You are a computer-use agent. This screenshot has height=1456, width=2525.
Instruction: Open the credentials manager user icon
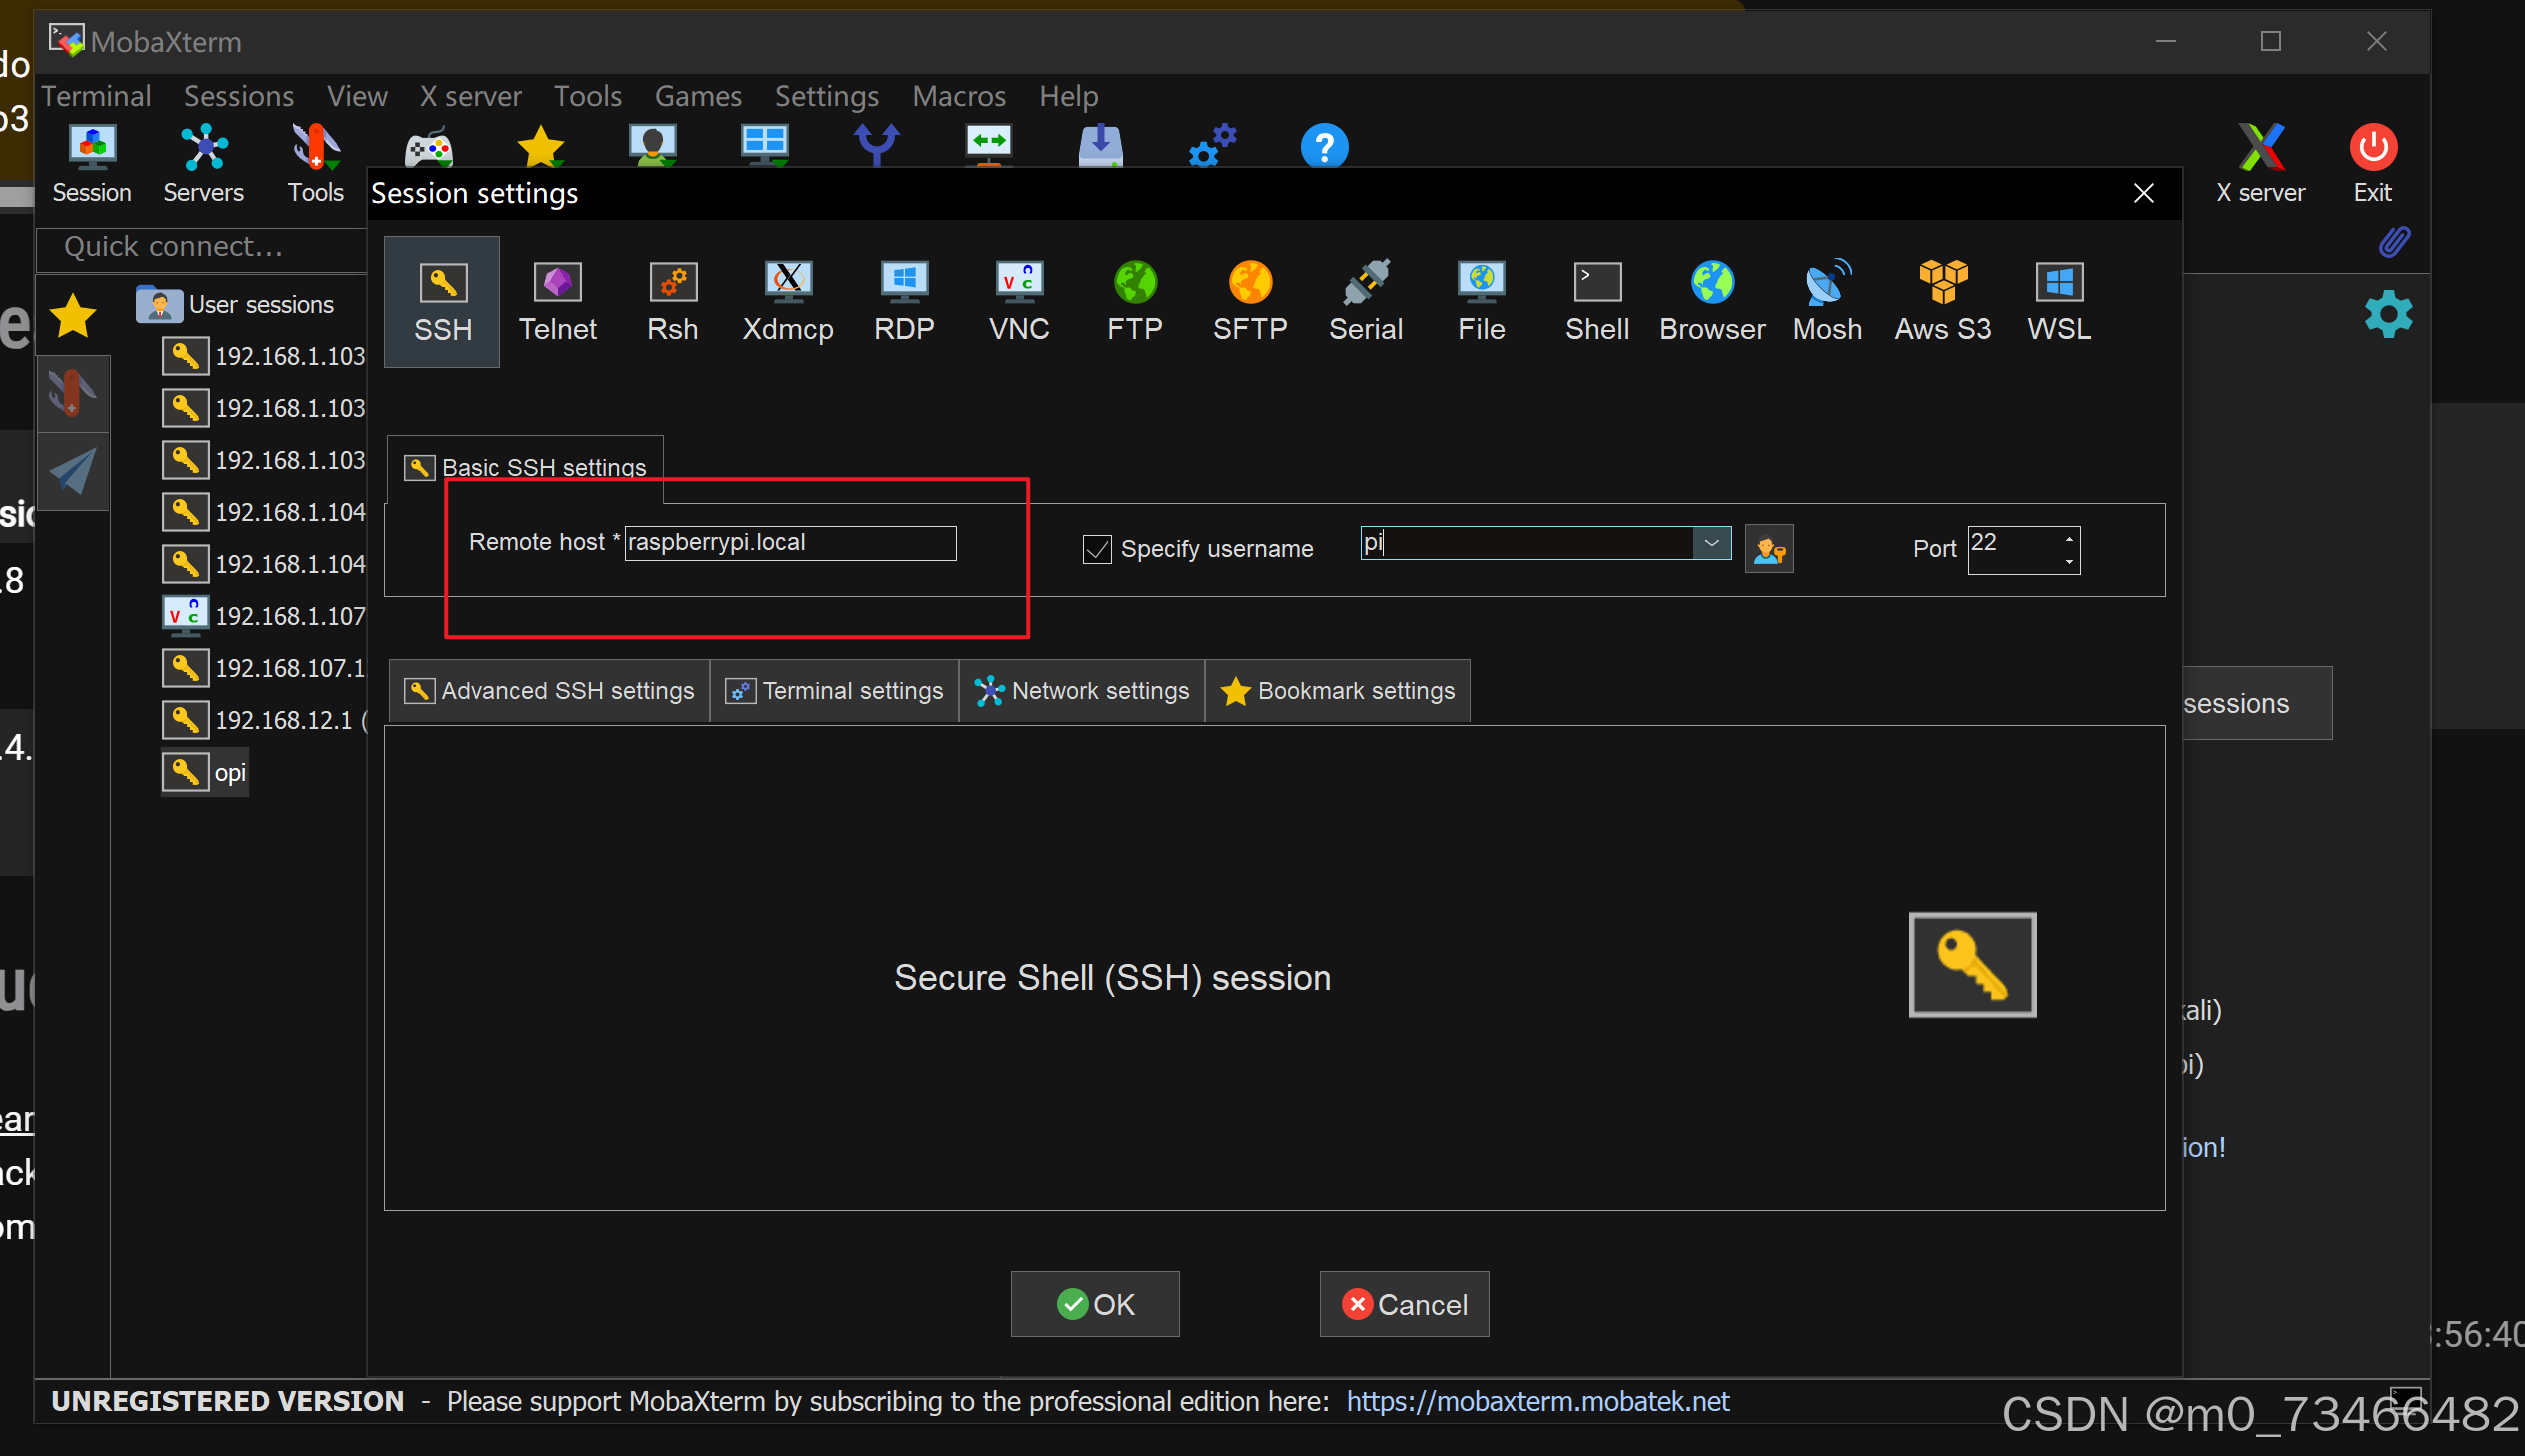1768,549
